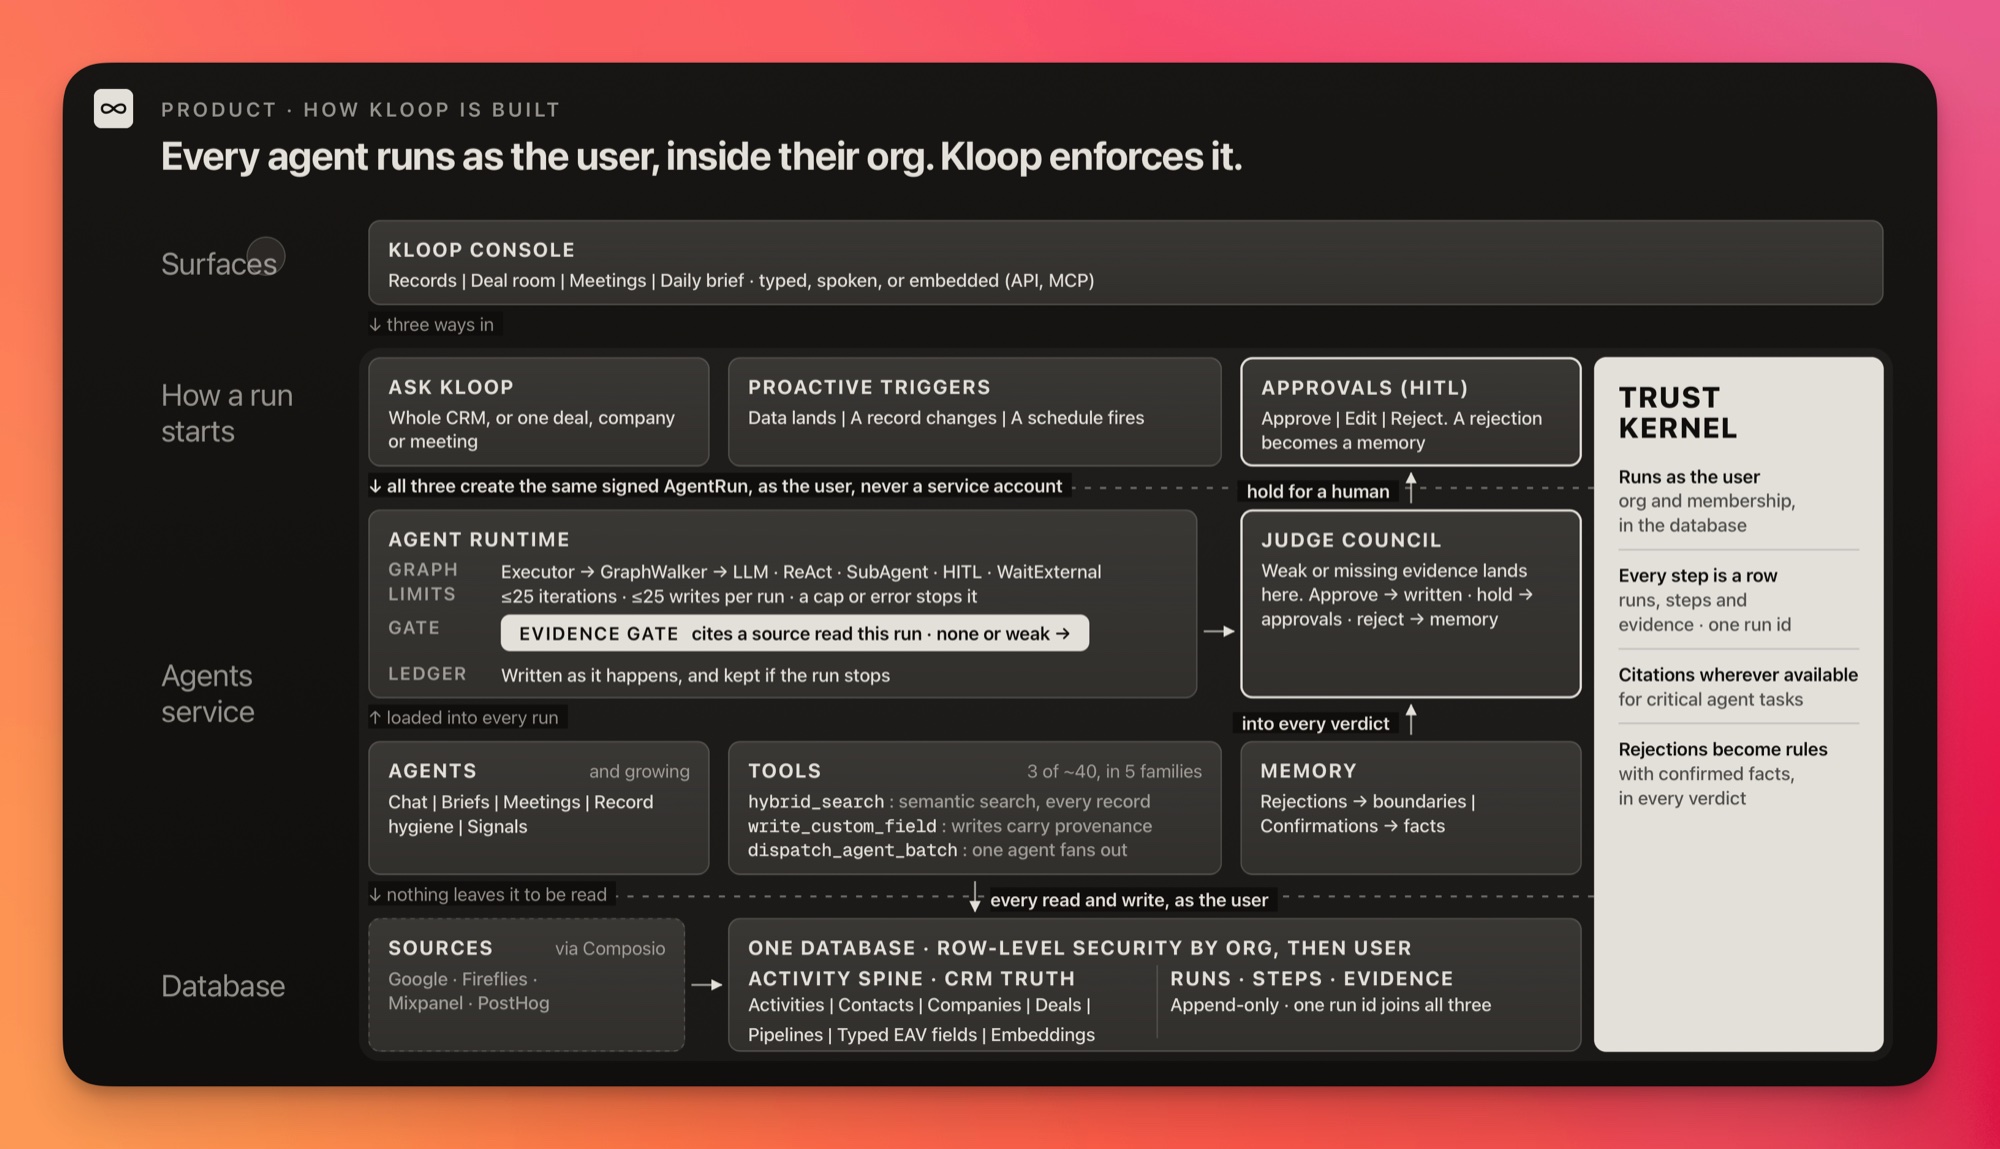Click the 'write_custom_field' tool name

(842, 826)
